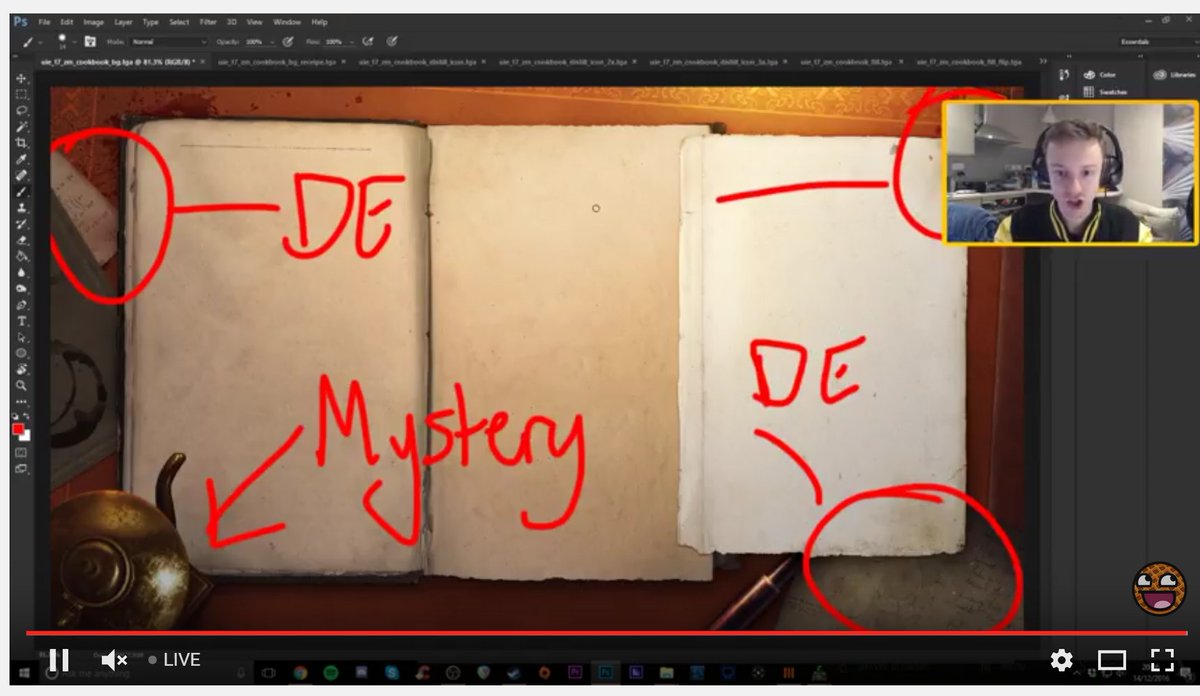The image size is (1200, 696).
Task: Select the Move tool in Photoshop toolbar
Action: (22, 79)
